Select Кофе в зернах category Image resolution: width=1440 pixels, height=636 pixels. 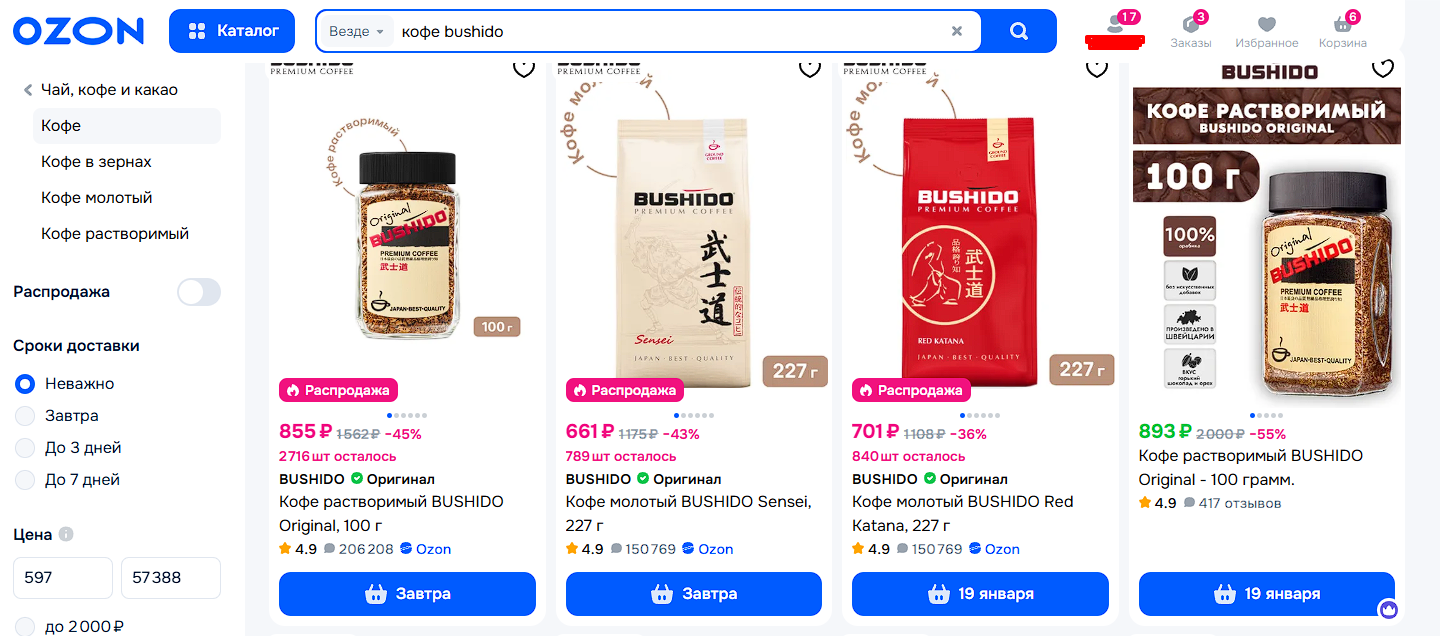[96, 162]
